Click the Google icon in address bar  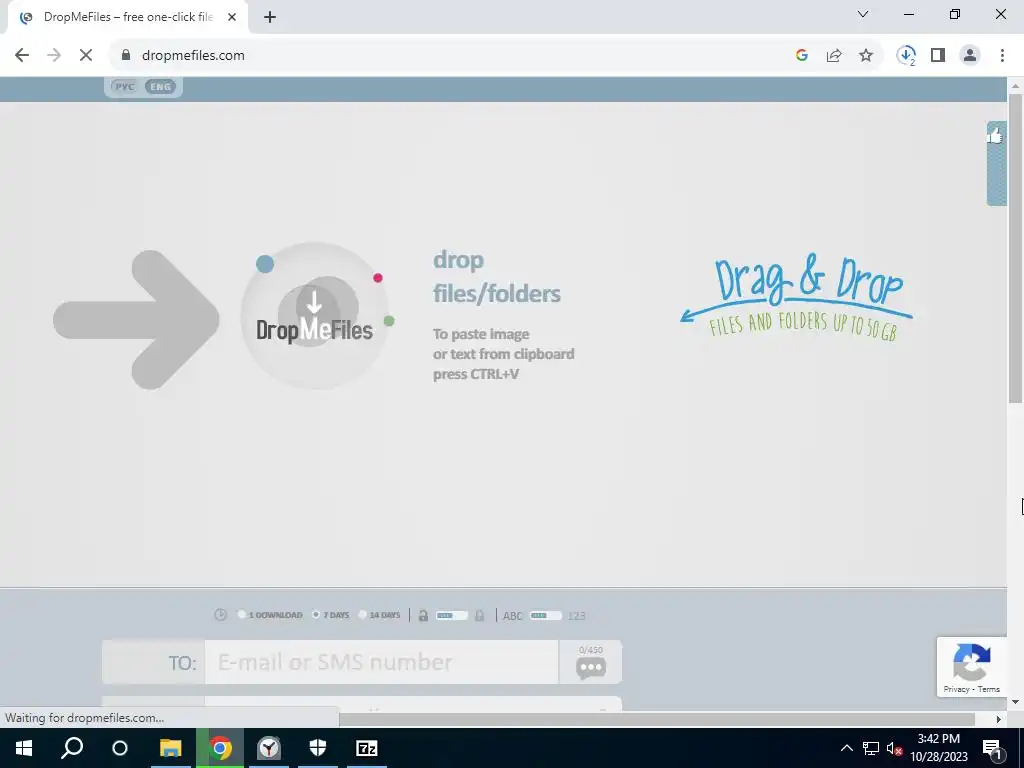point(802,56)
